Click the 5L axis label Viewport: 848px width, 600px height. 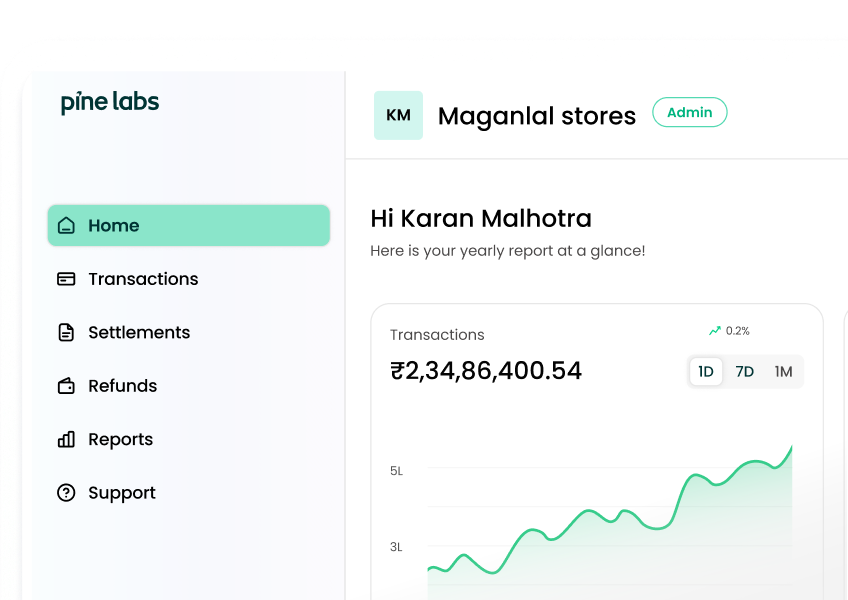(x=396, y=471)
